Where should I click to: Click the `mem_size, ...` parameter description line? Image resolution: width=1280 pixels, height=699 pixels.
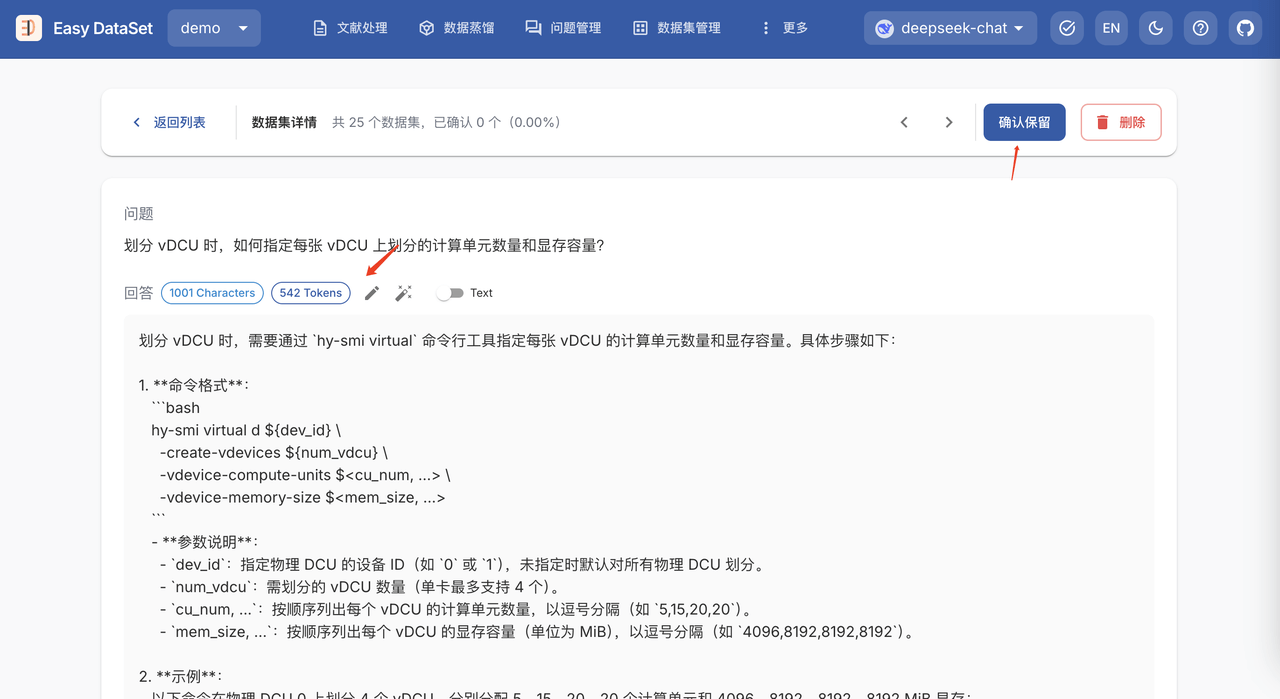(537, 632)
